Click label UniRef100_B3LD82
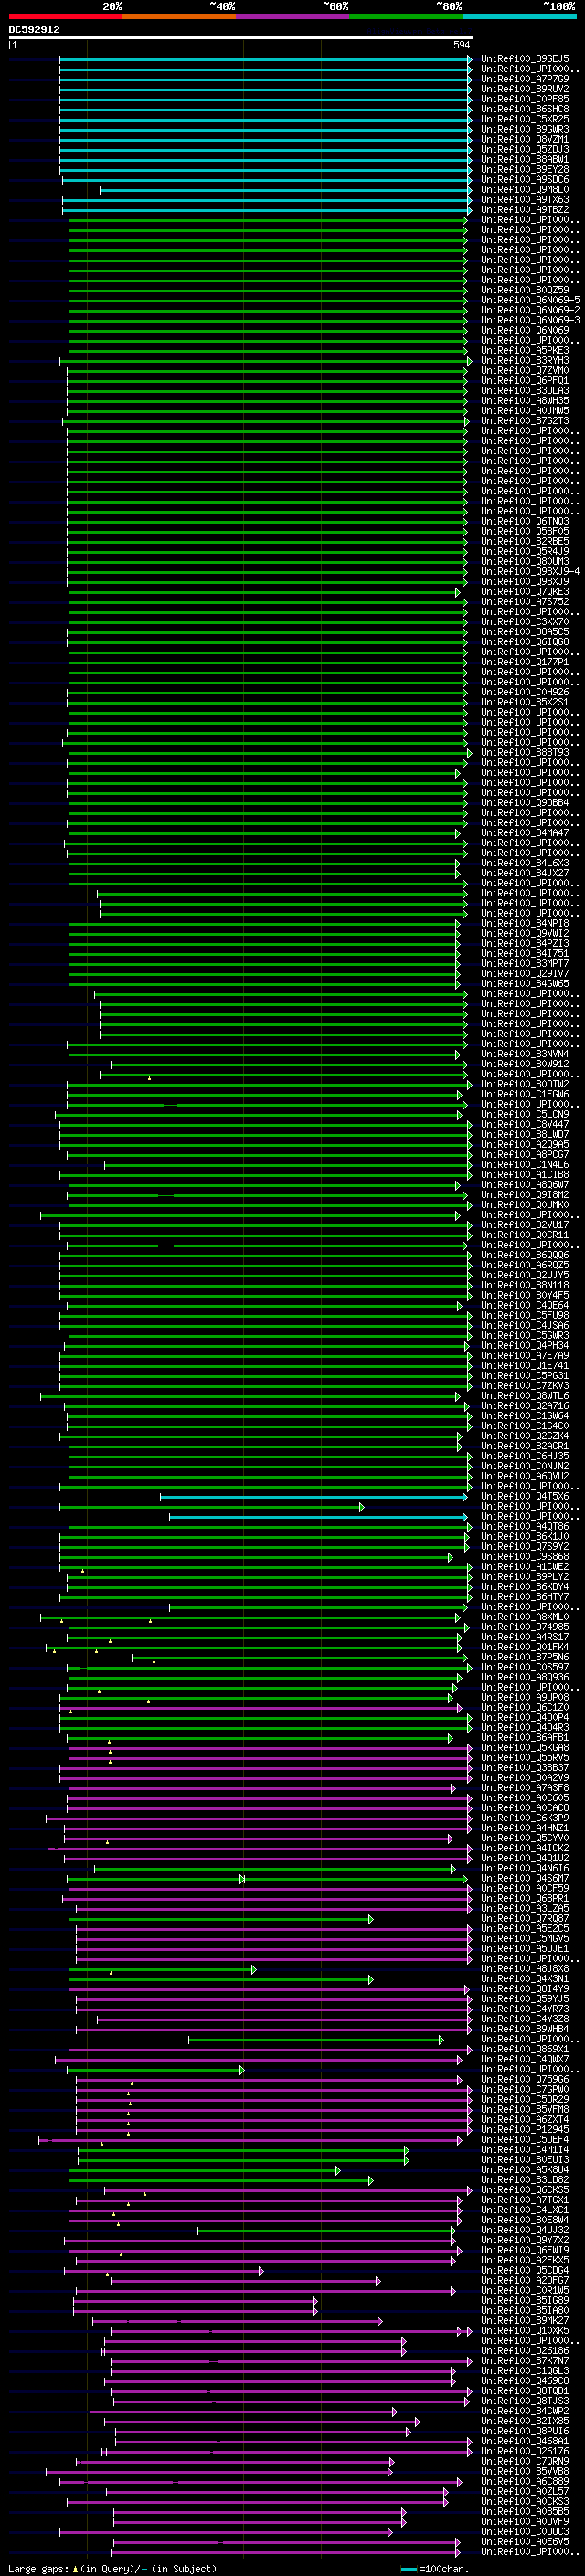Screen dimensions: 585x2576 click(524, 2179)
